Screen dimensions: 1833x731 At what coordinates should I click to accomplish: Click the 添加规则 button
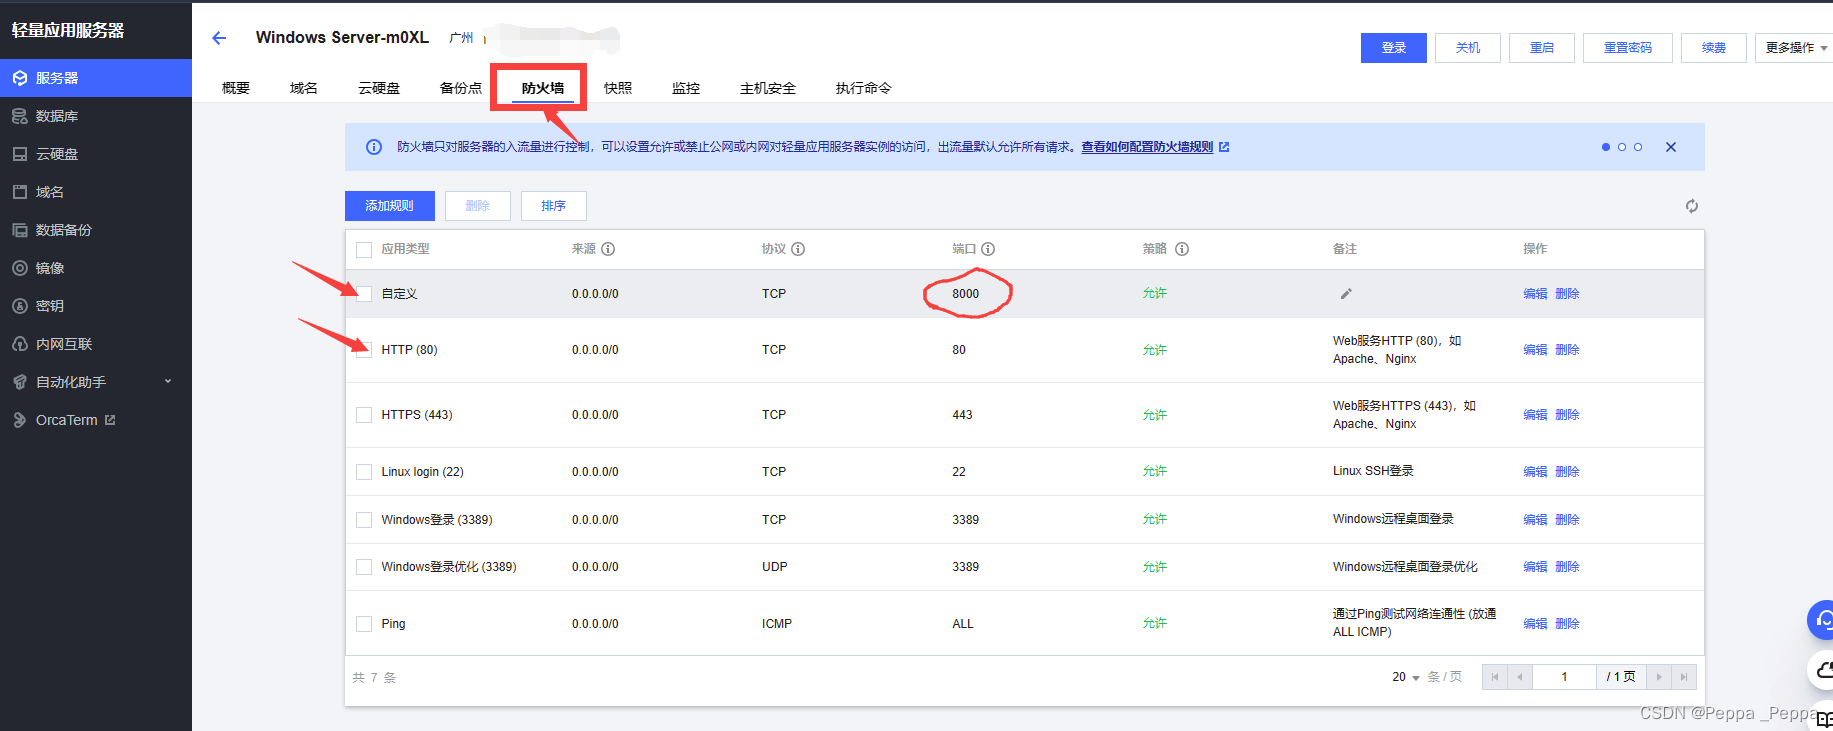[390, 206]
